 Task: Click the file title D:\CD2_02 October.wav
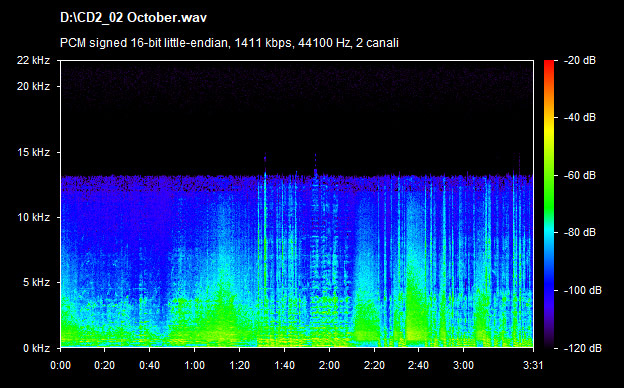tap(133, 18)
